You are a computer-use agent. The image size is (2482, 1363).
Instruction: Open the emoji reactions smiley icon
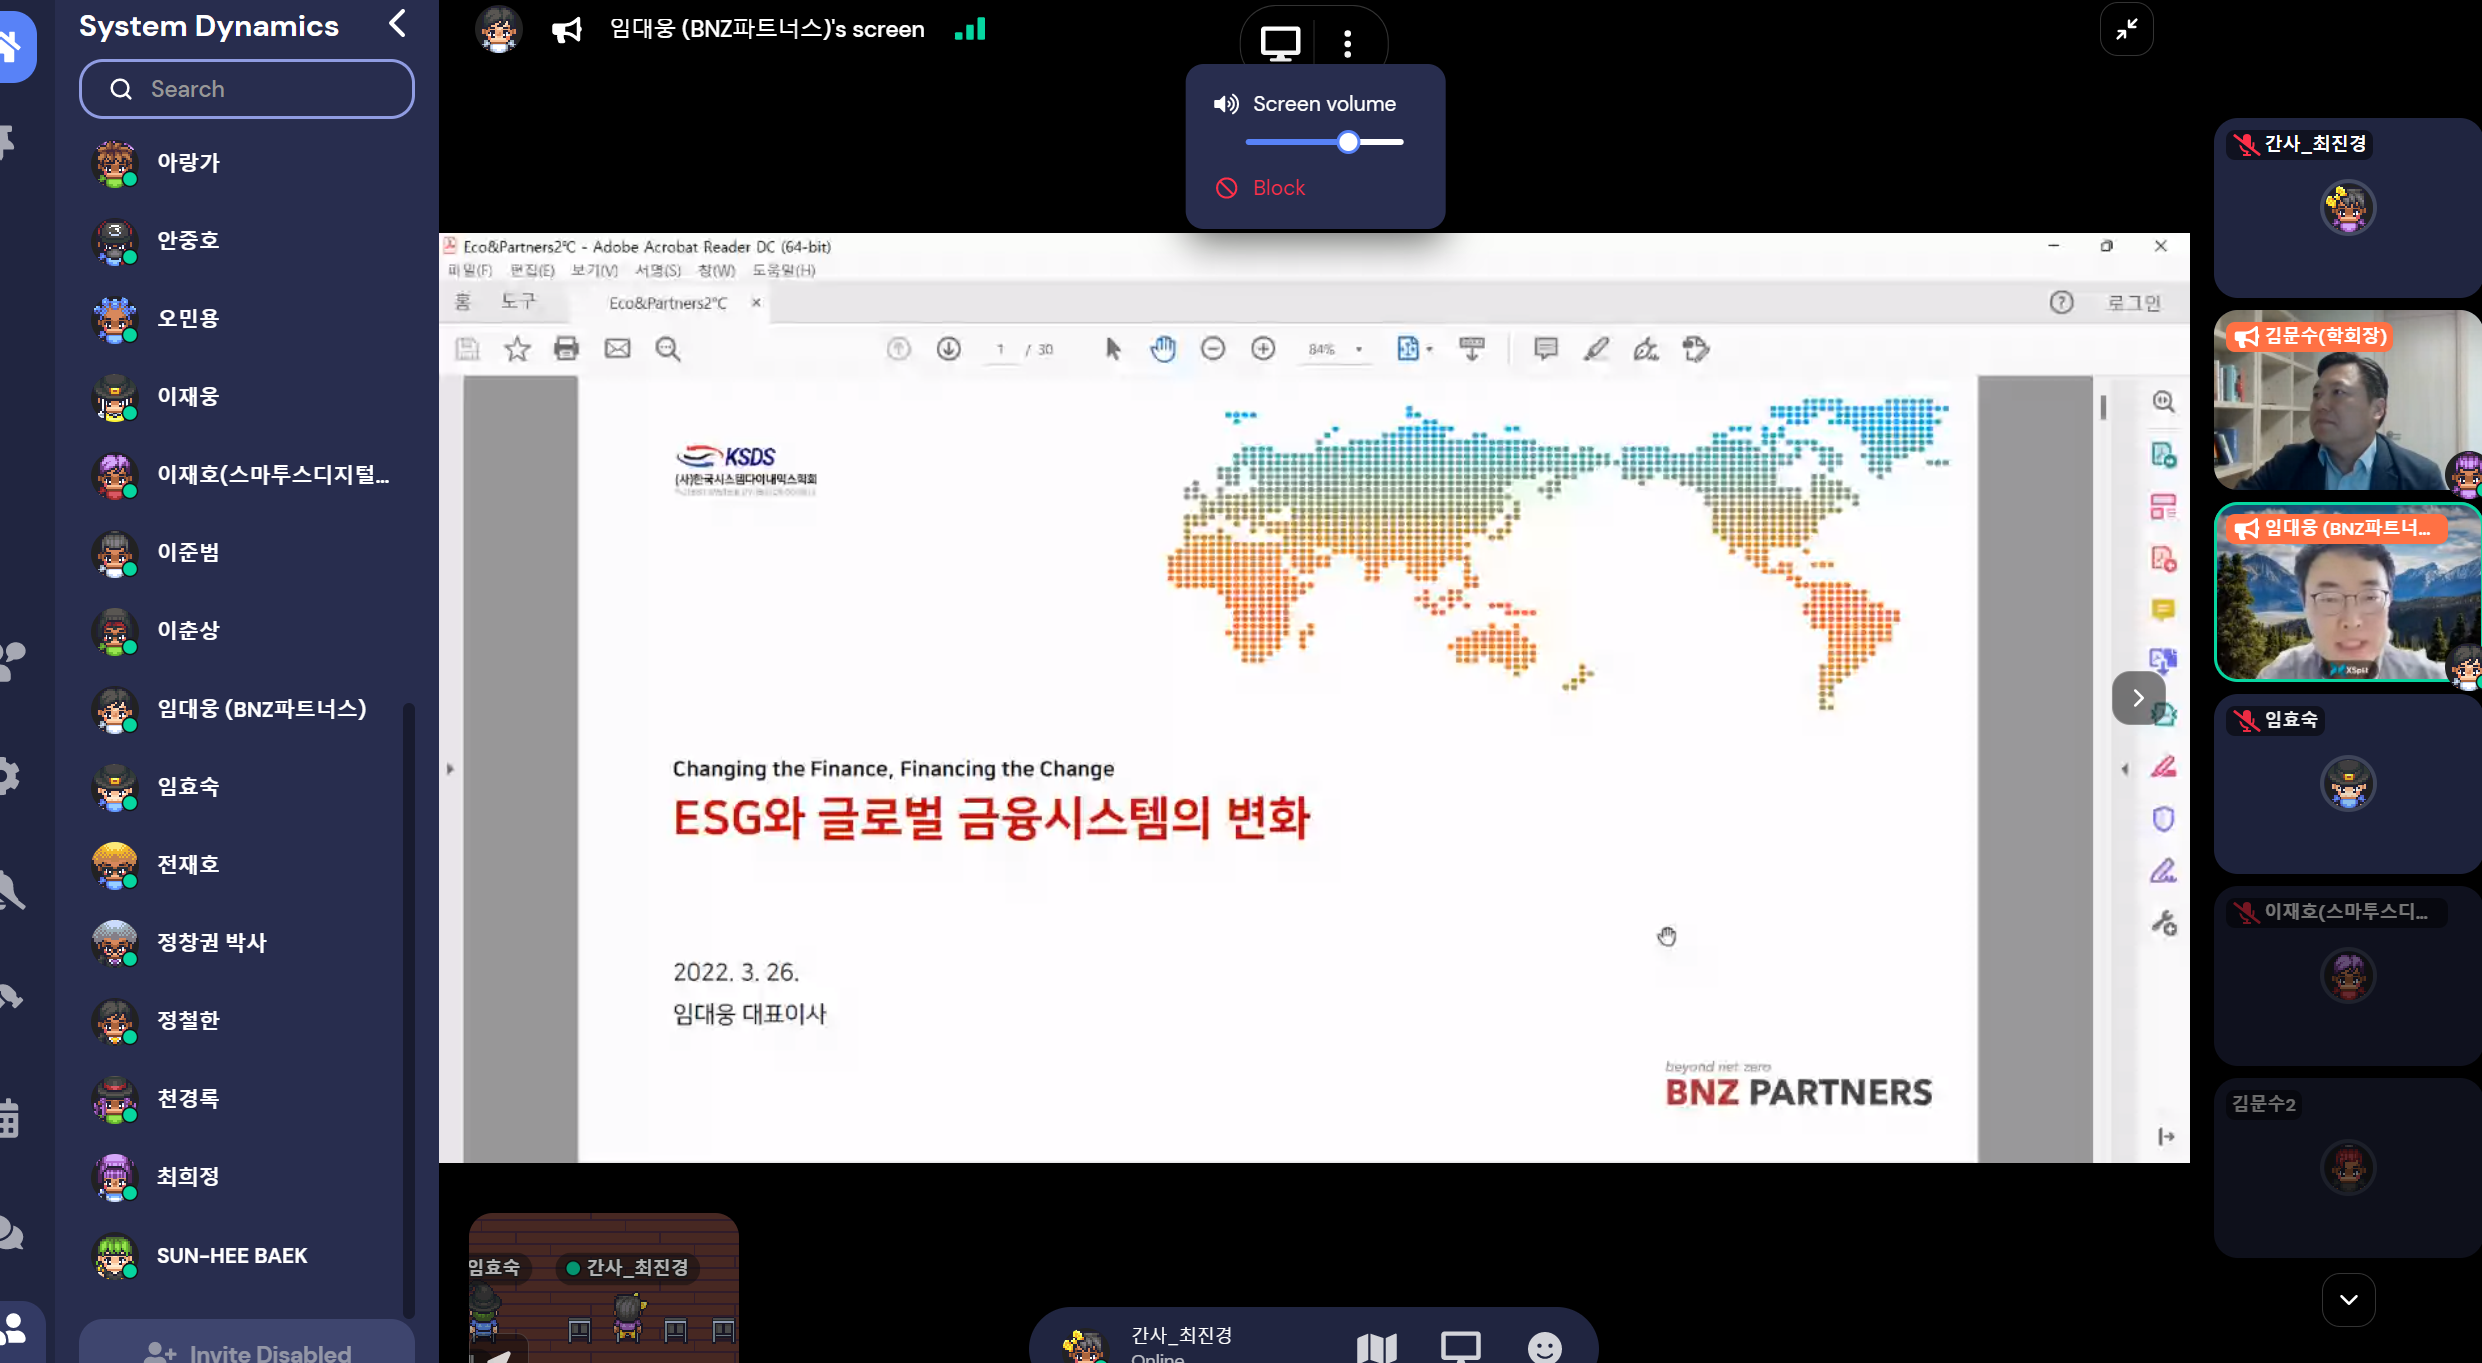pos(1544,1347)
